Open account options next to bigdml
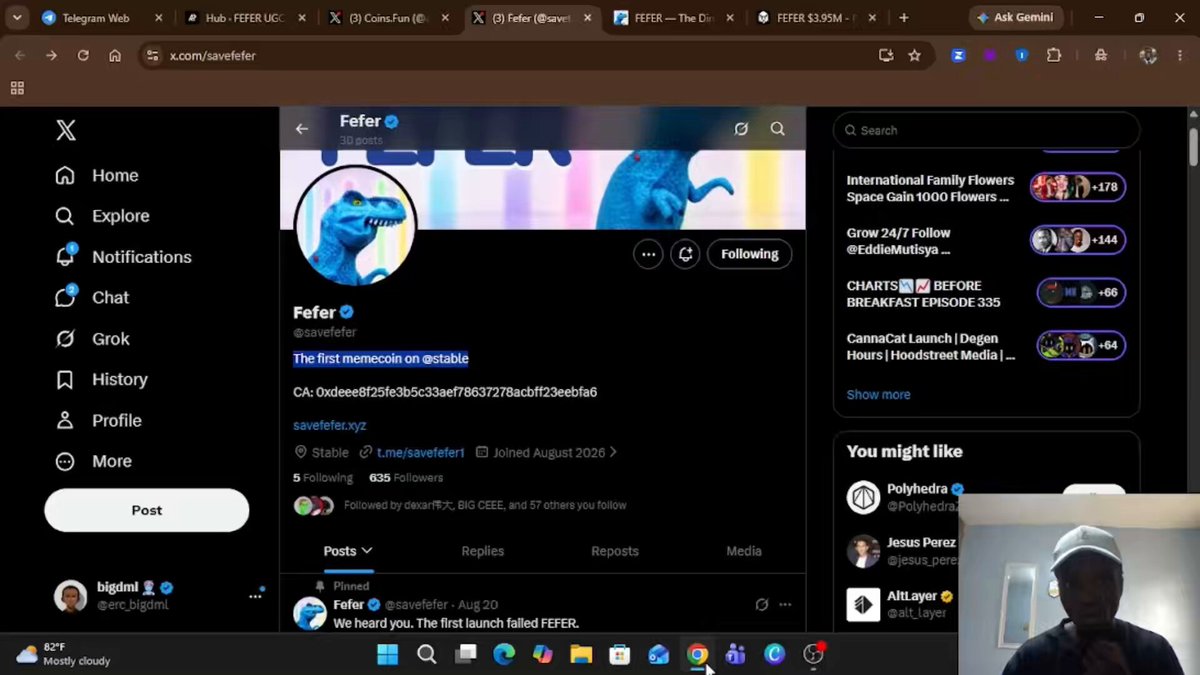The width and height of the screenshot is (1200, 675). pyautogui.click(x=256, y=596)
